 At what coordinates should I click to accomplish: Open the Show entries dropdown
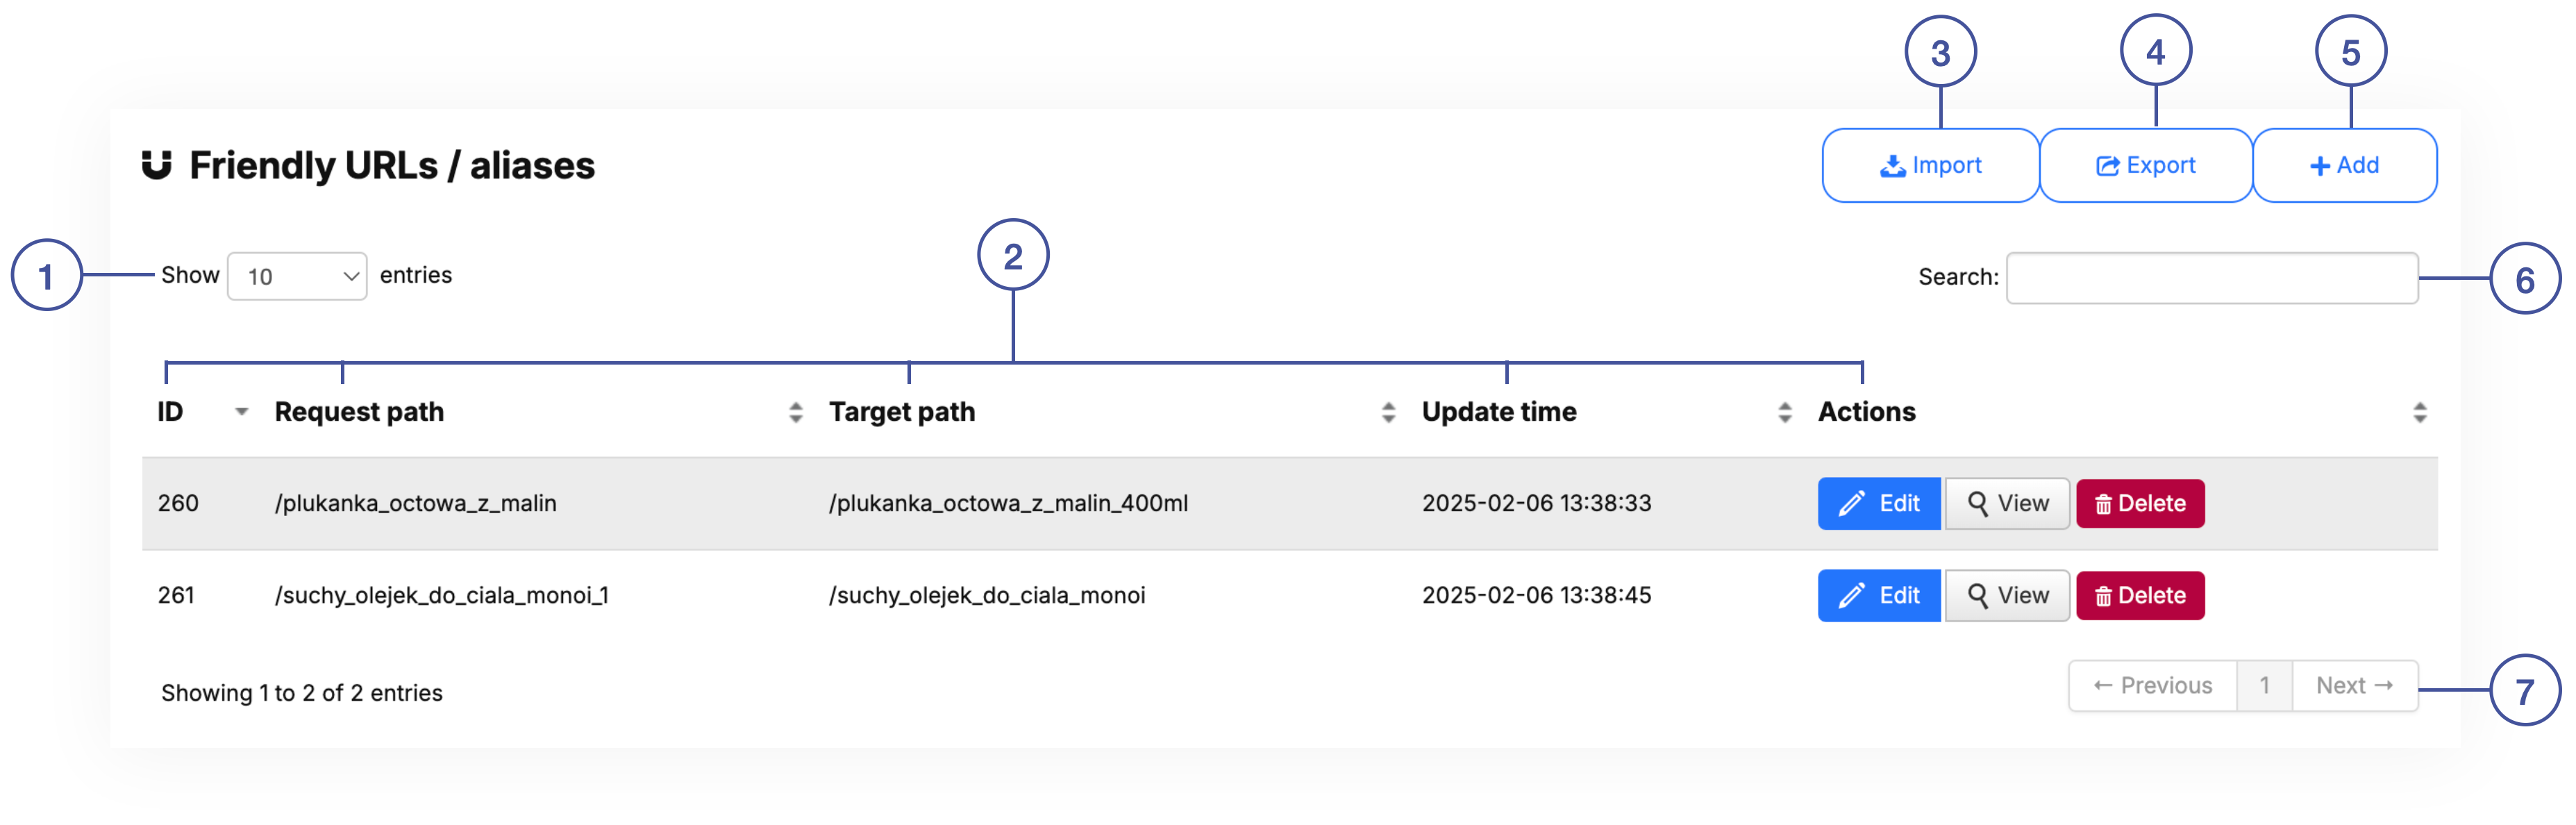pyautogui.click(x=296, y=276)
